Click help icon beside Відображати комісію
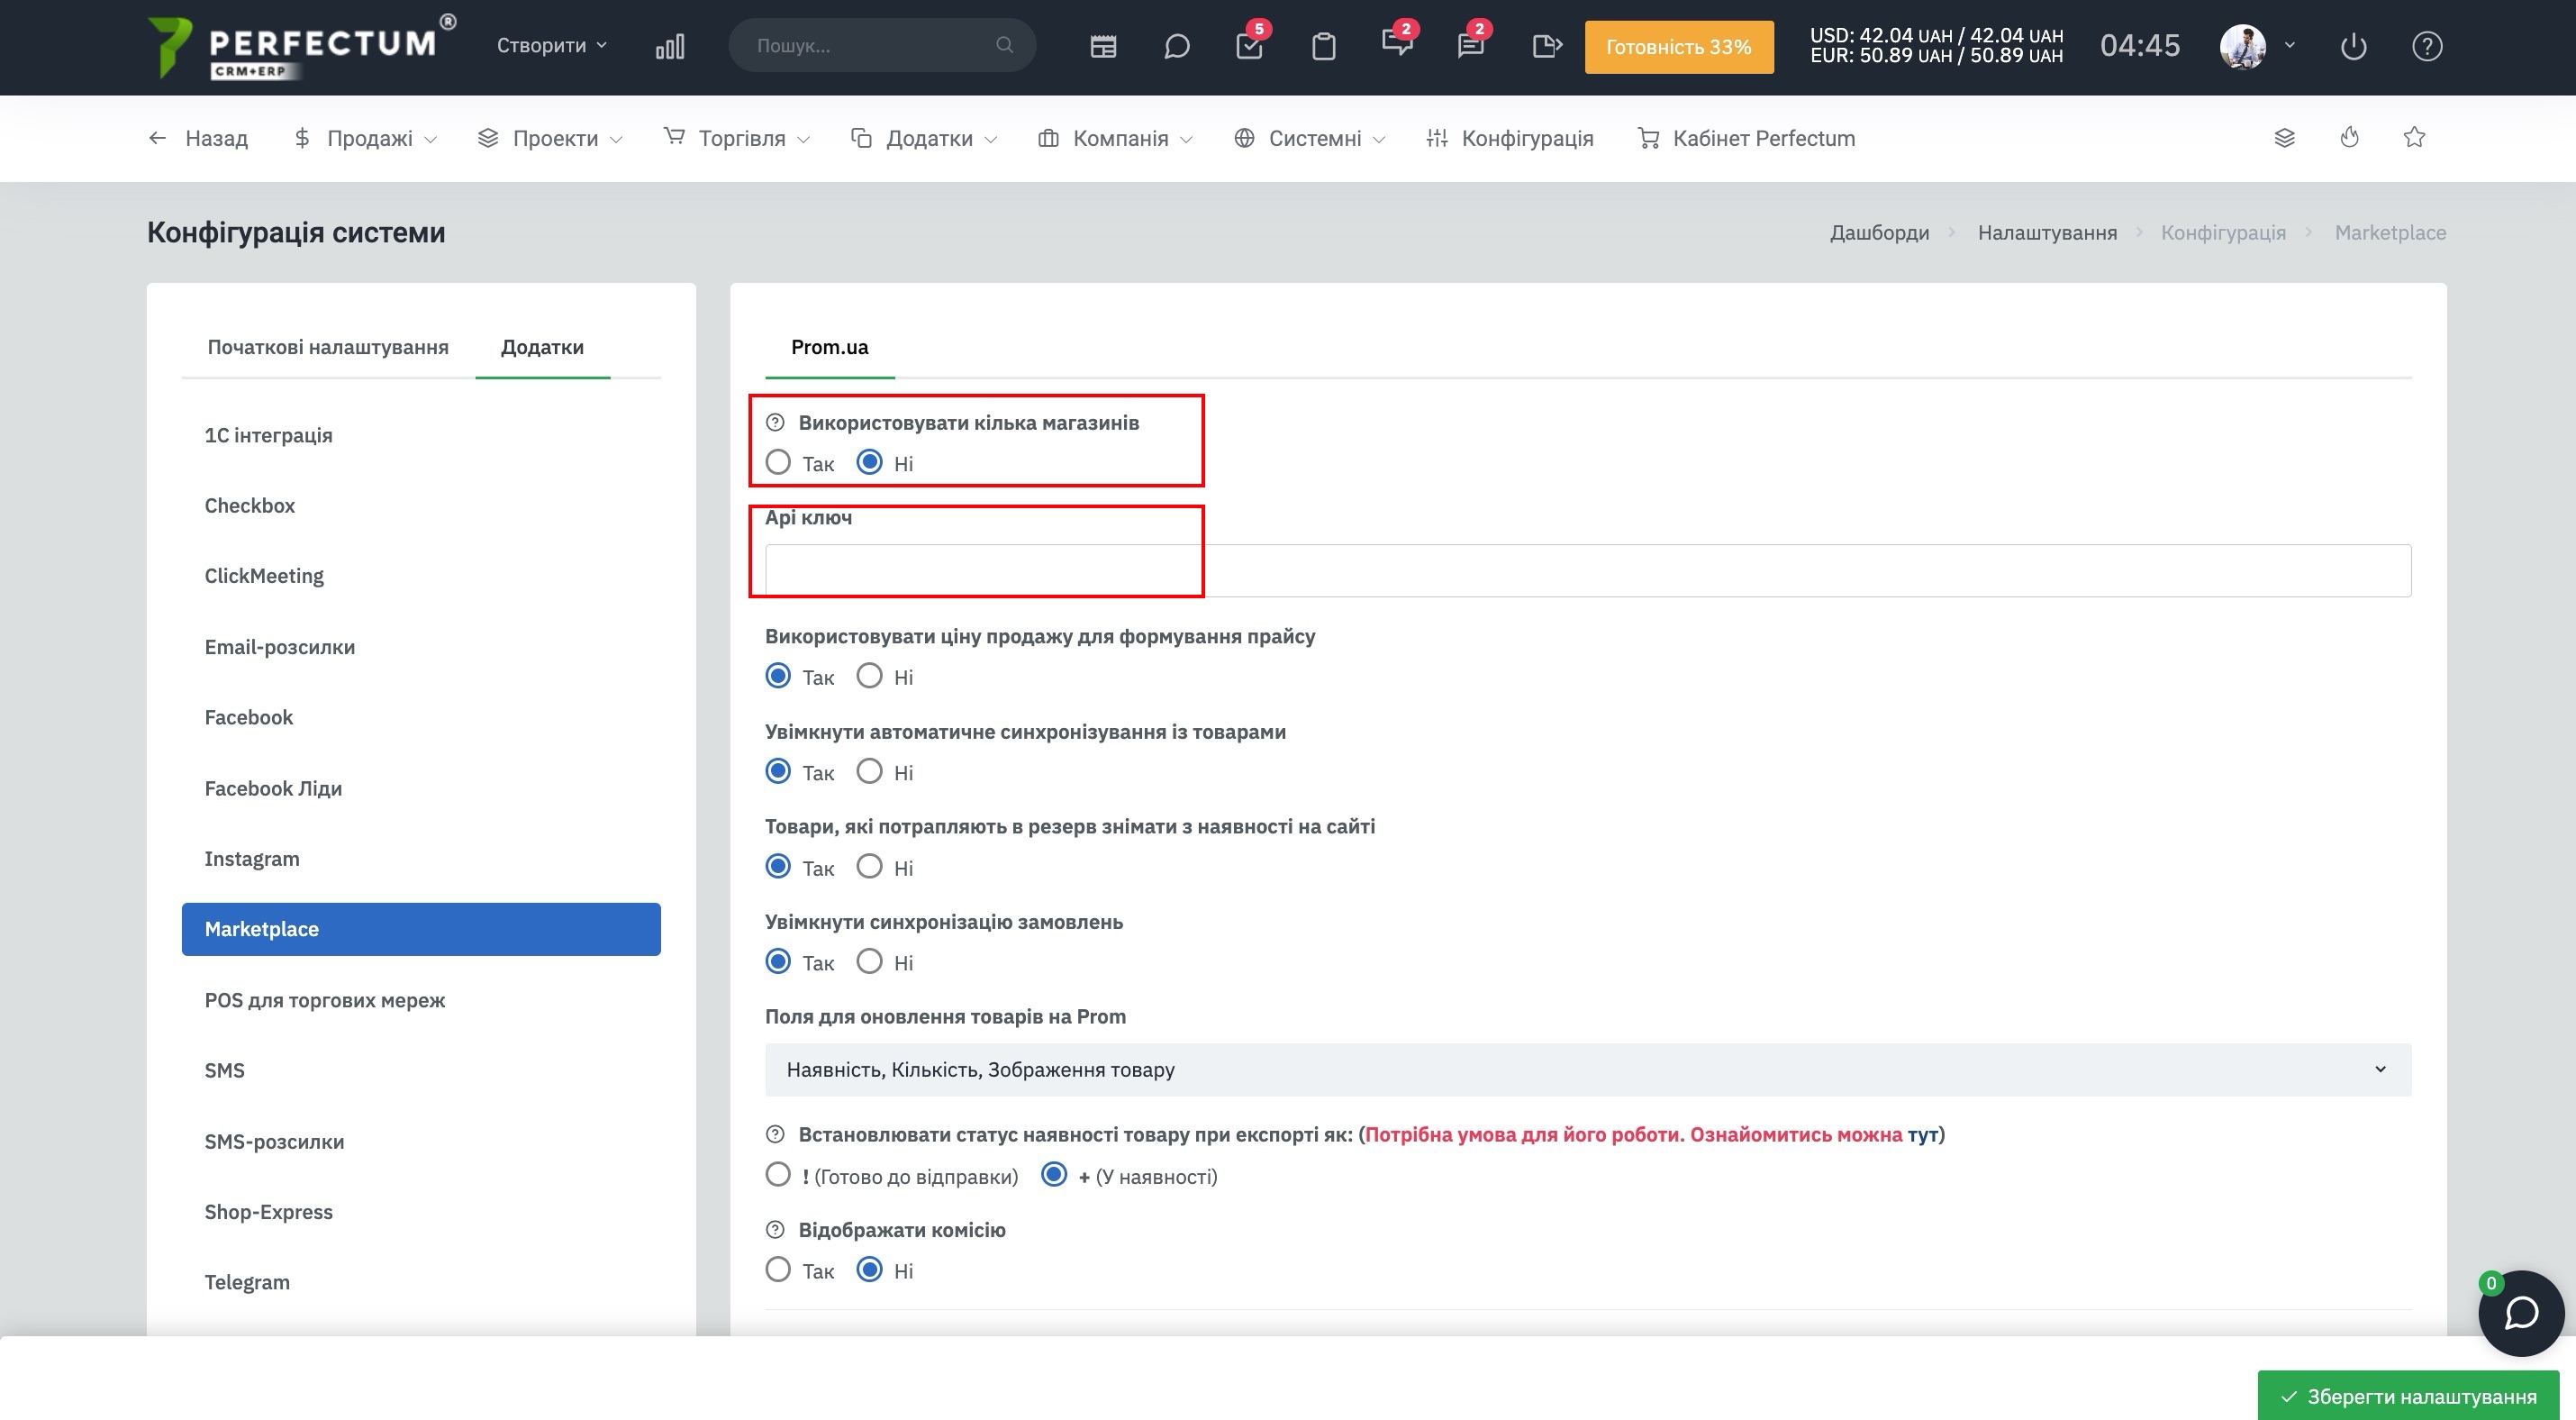Viewport: 2576px width, 1420px height. (775, 1230)
